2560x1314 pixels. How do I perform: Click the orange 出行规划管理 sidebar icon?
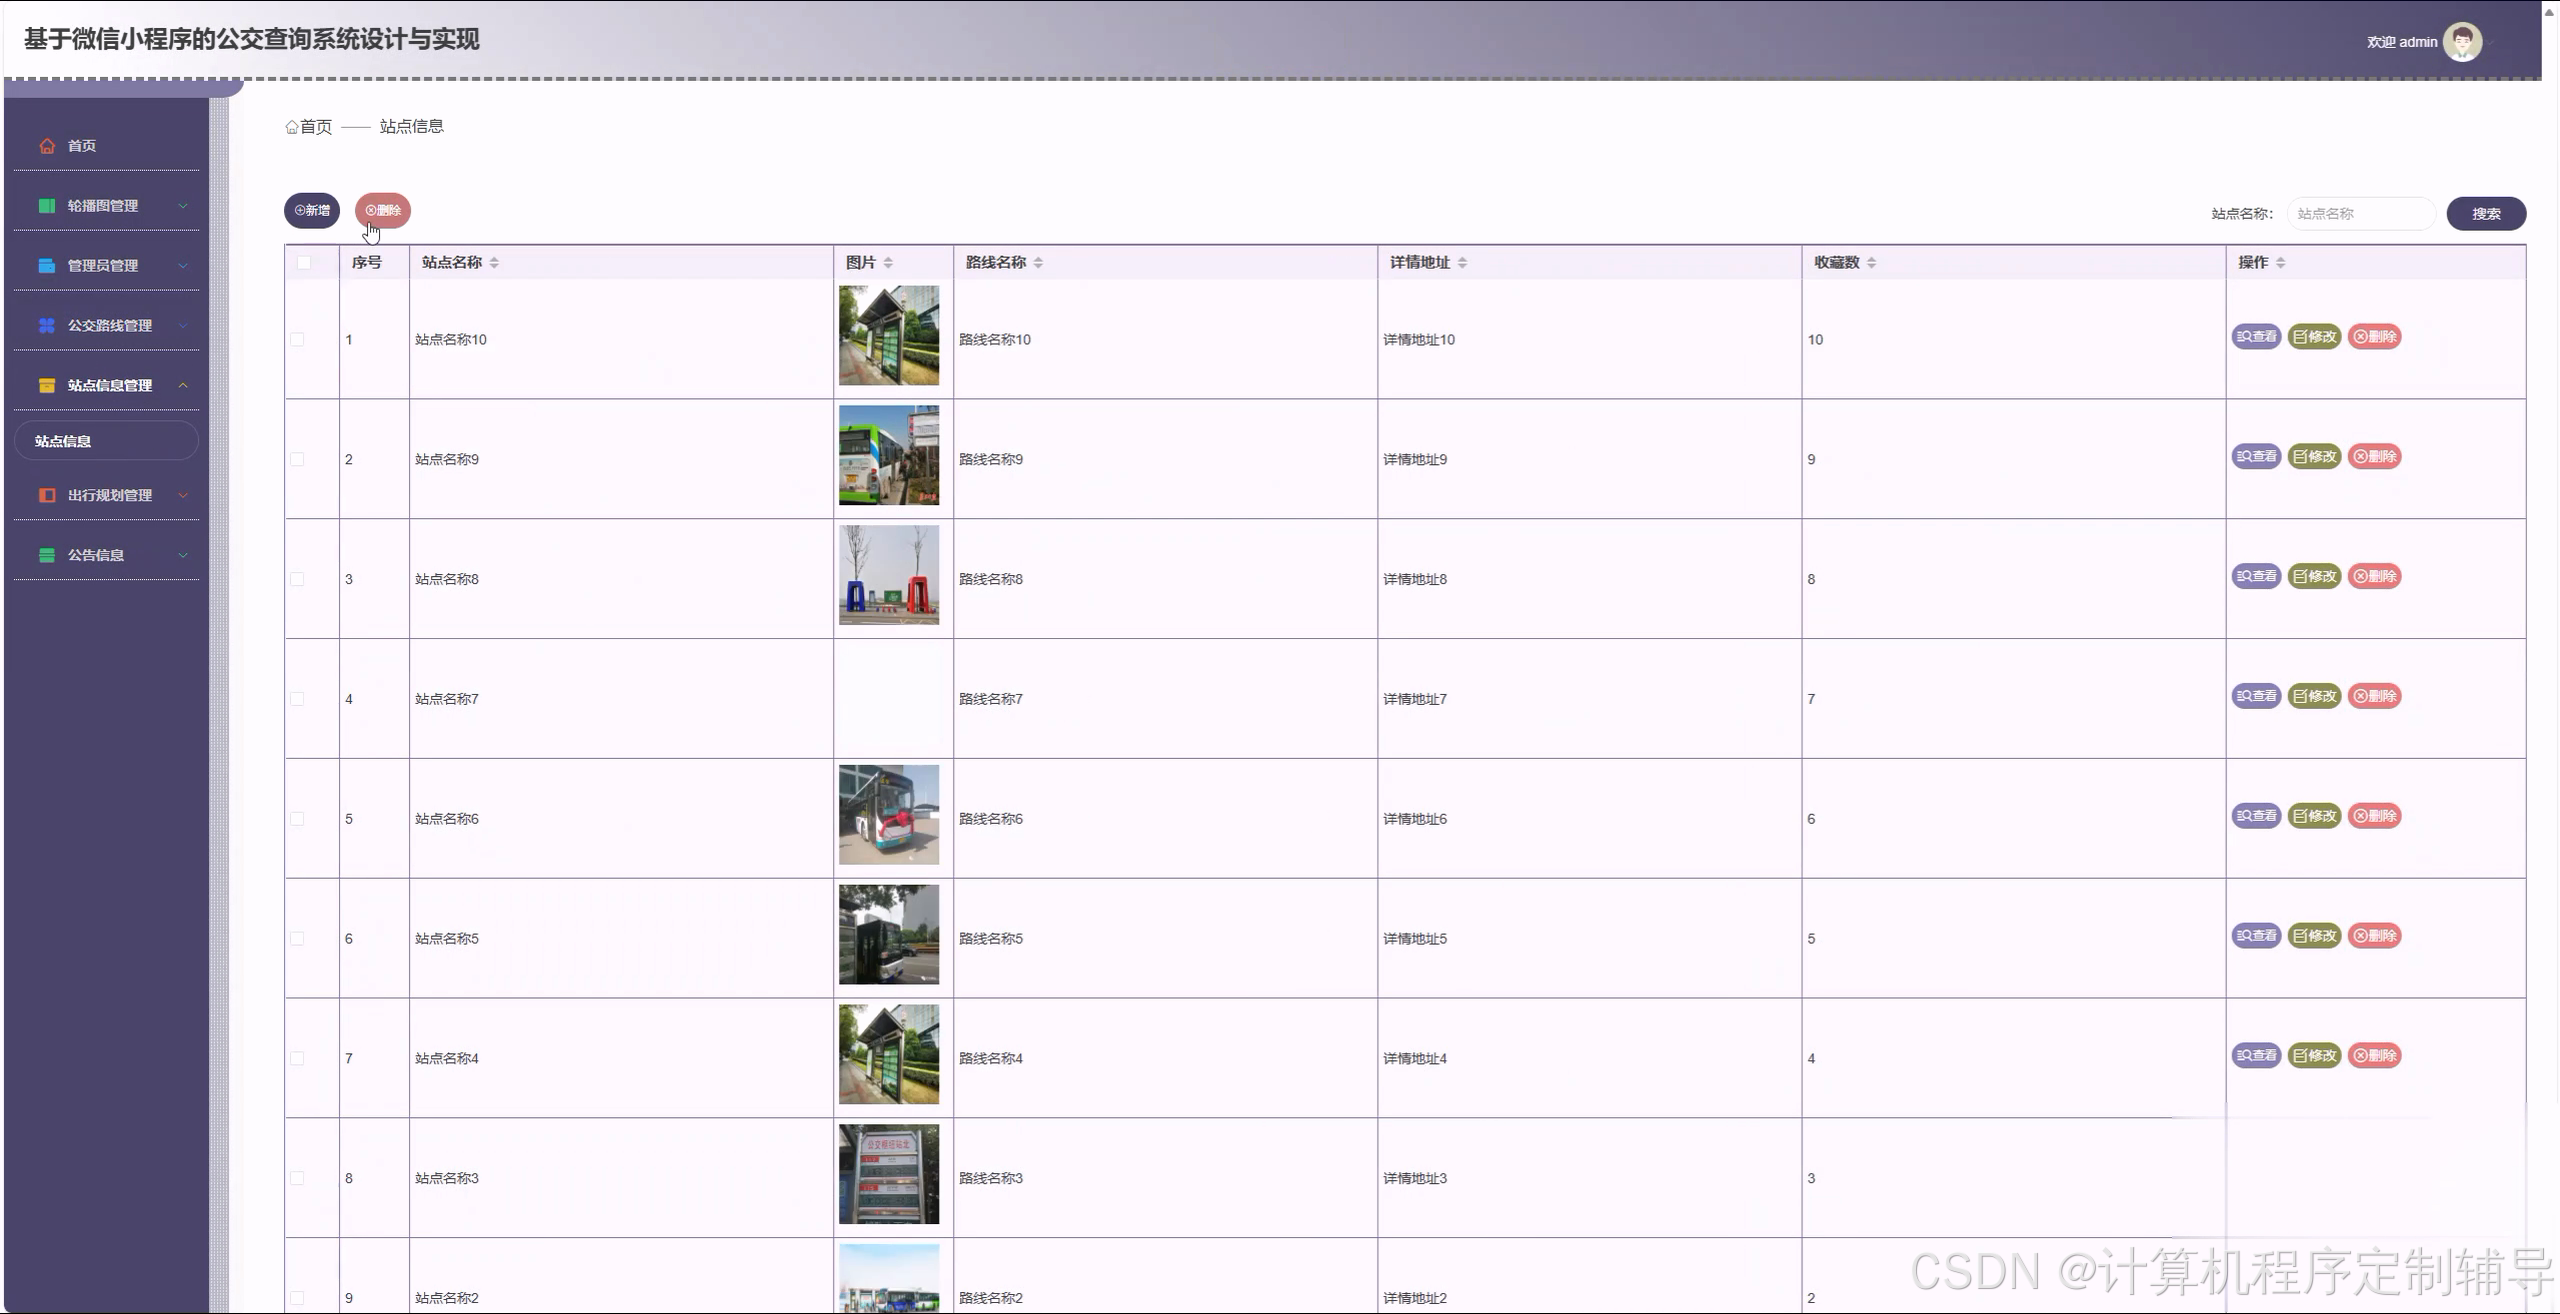coord(47,496)
